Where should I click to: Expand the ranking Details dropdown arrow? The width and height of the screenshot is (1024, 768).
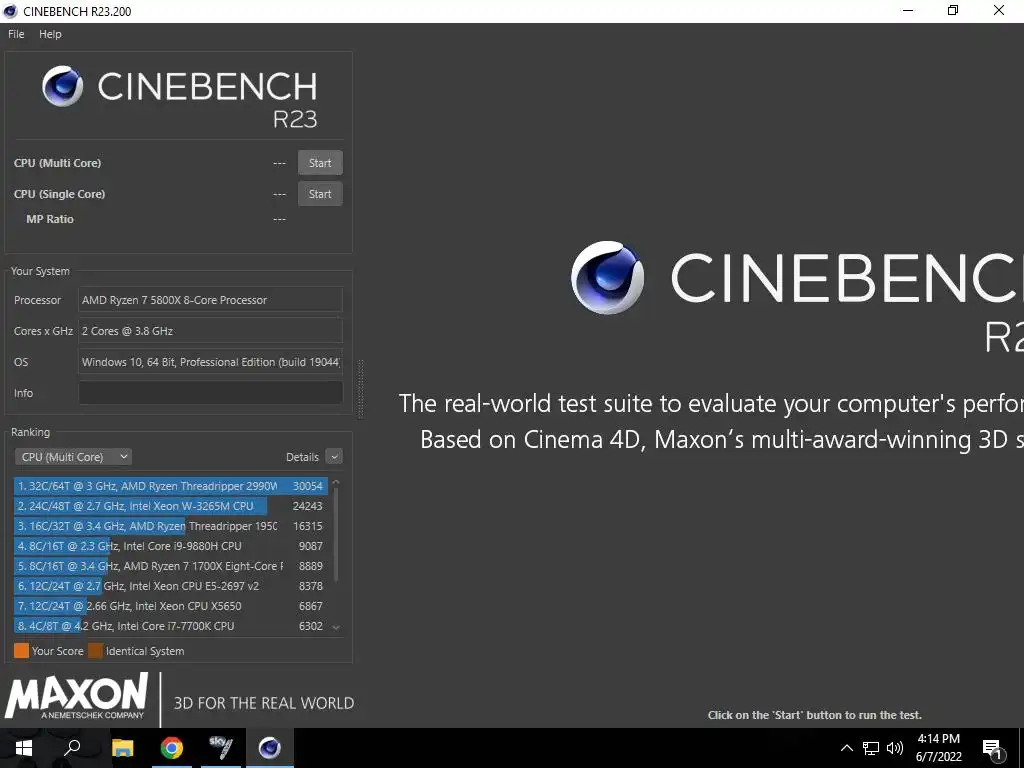[x=334, y=457]
